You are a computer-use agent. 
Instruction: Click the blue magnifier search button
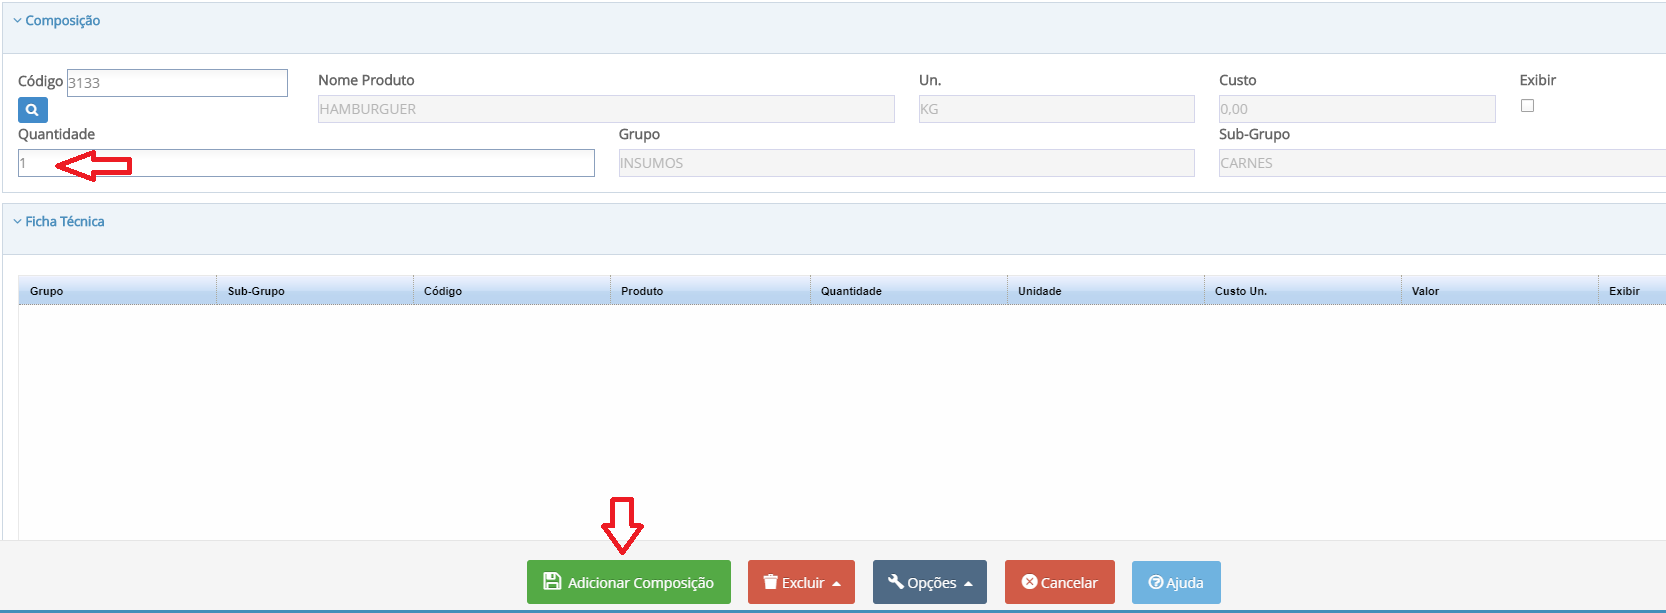click(x=33, y=110)
